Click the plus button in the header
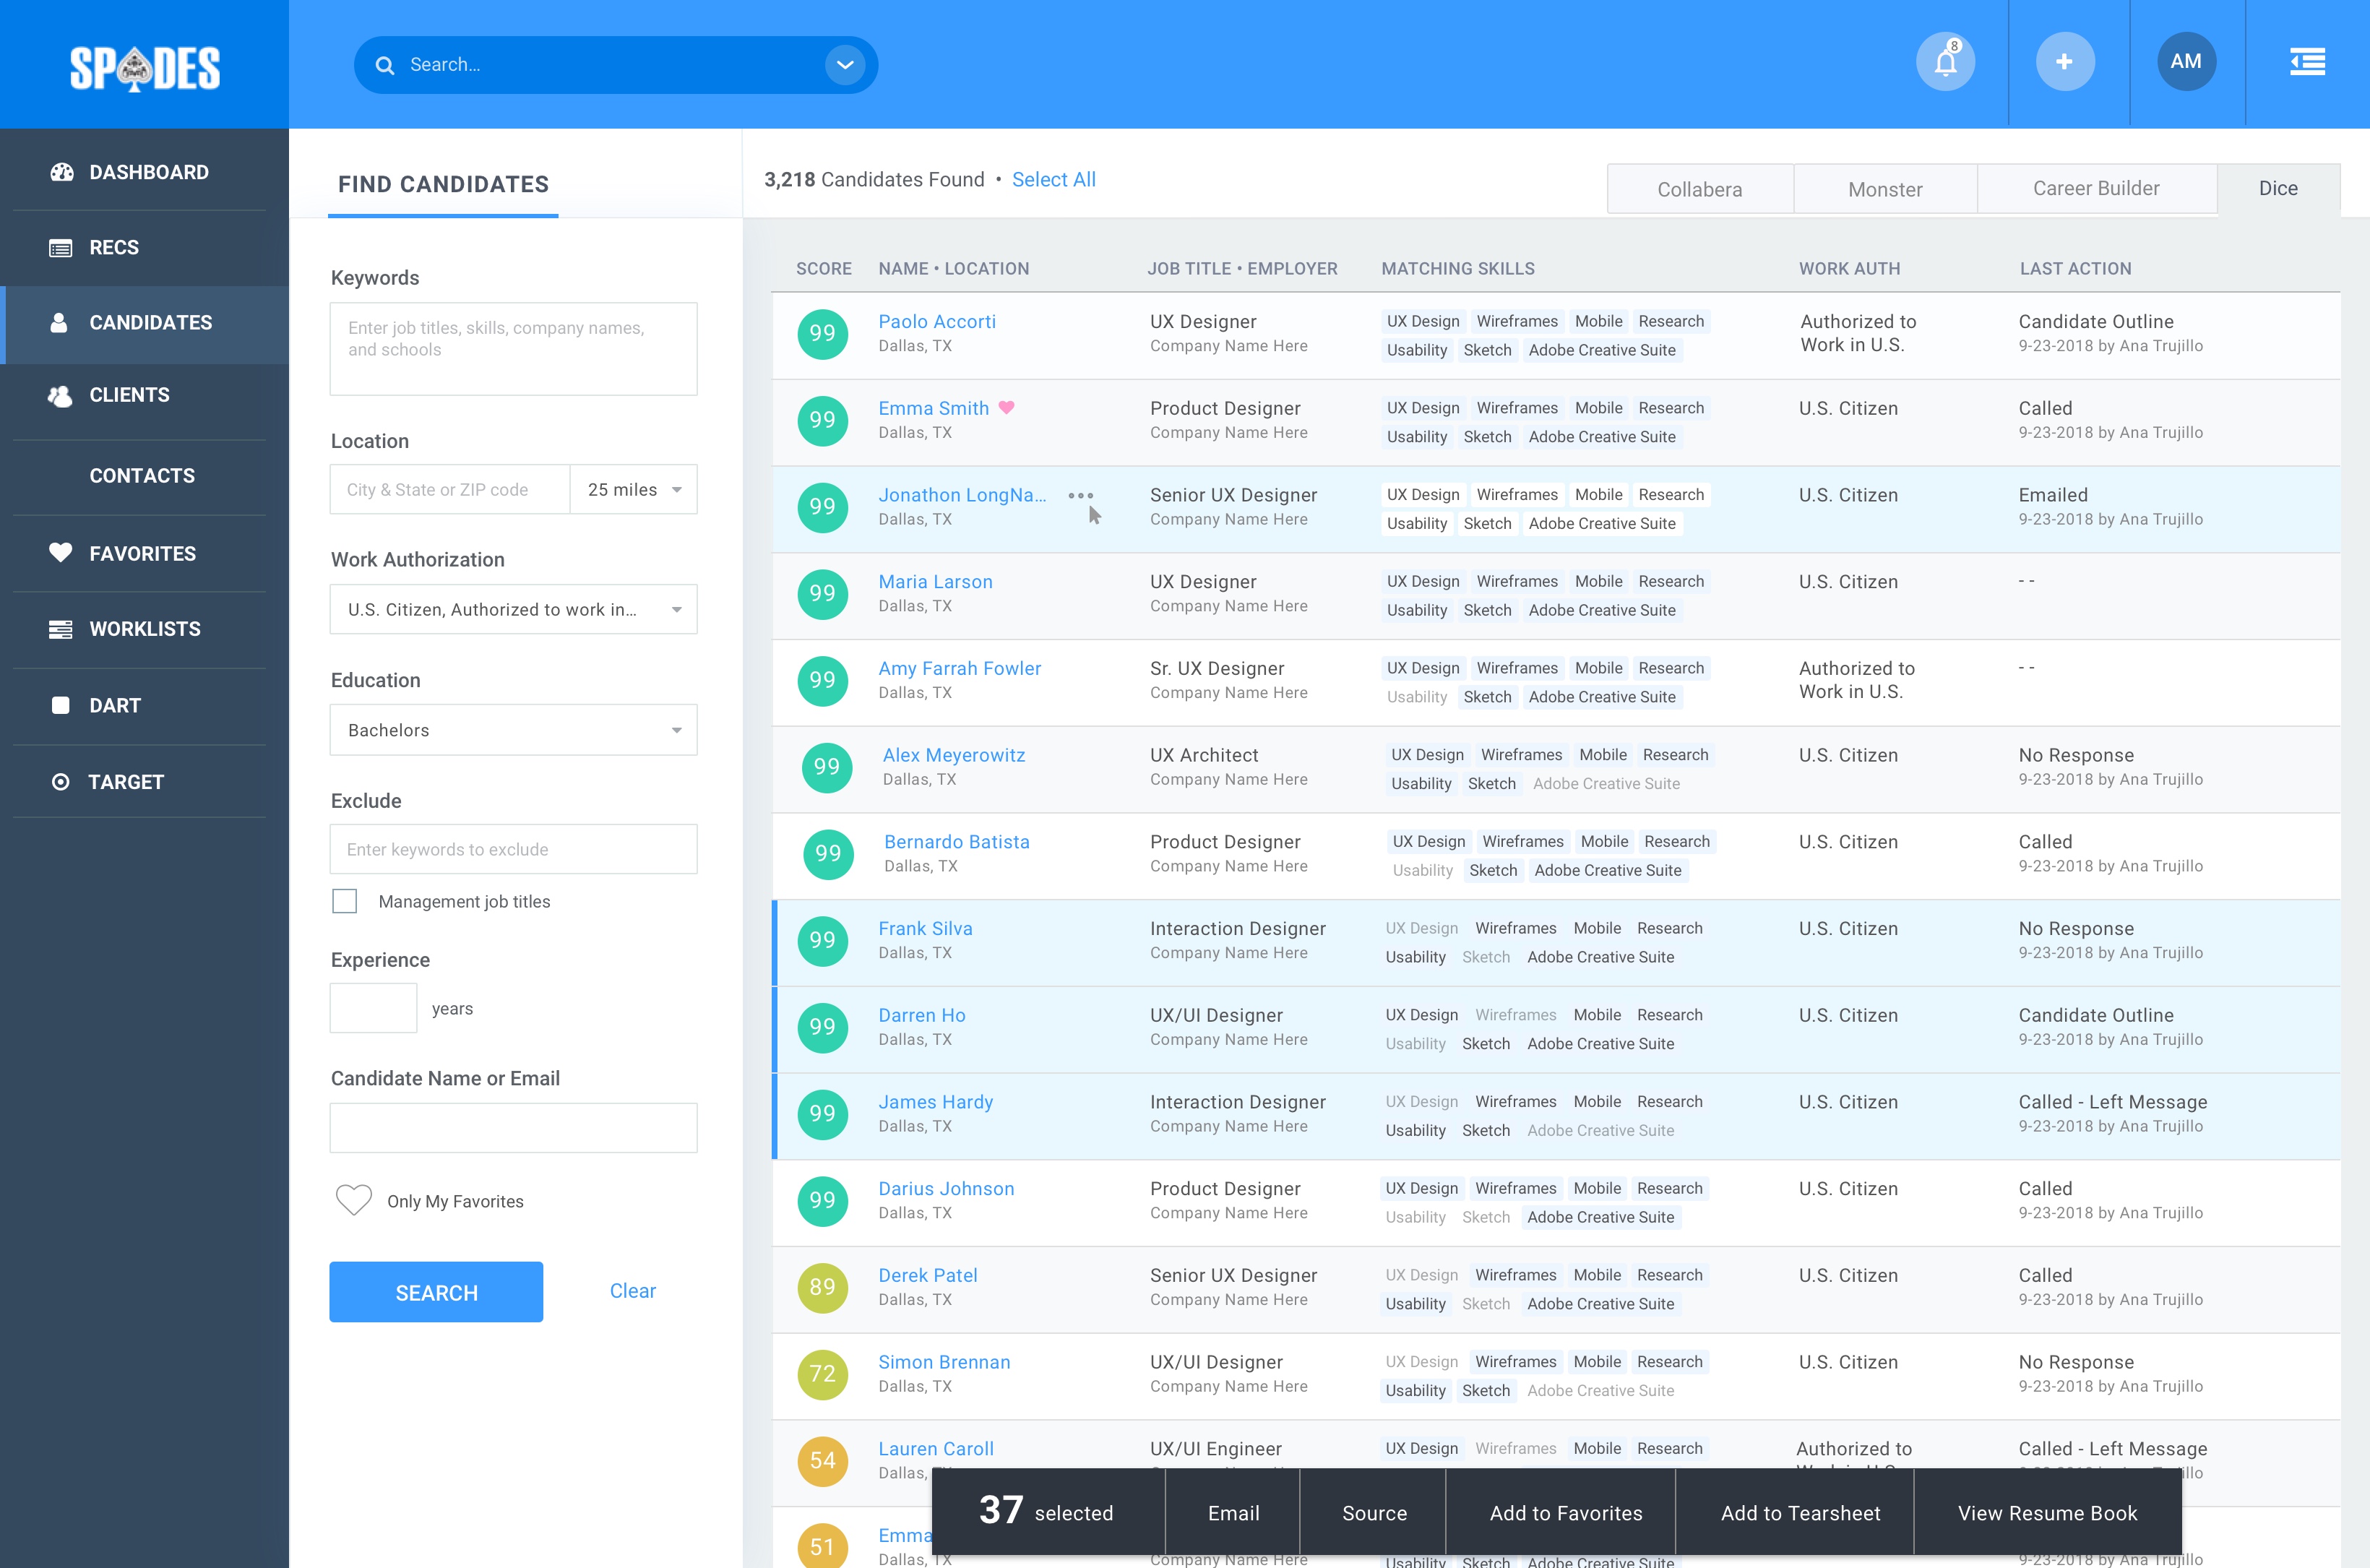The image size is (2370, 1568). tap(2065, 61)
